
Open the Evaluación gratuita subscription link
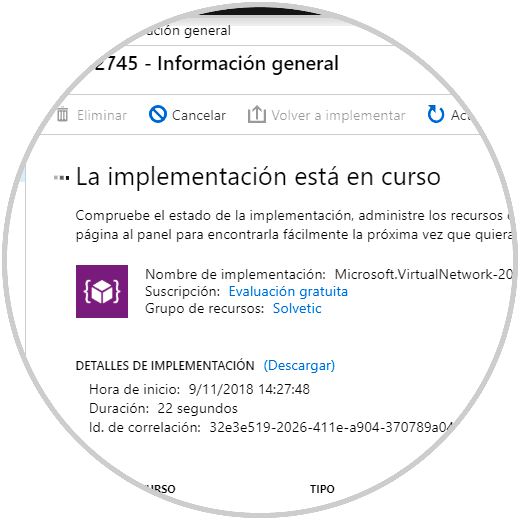[x=288, y=291]
